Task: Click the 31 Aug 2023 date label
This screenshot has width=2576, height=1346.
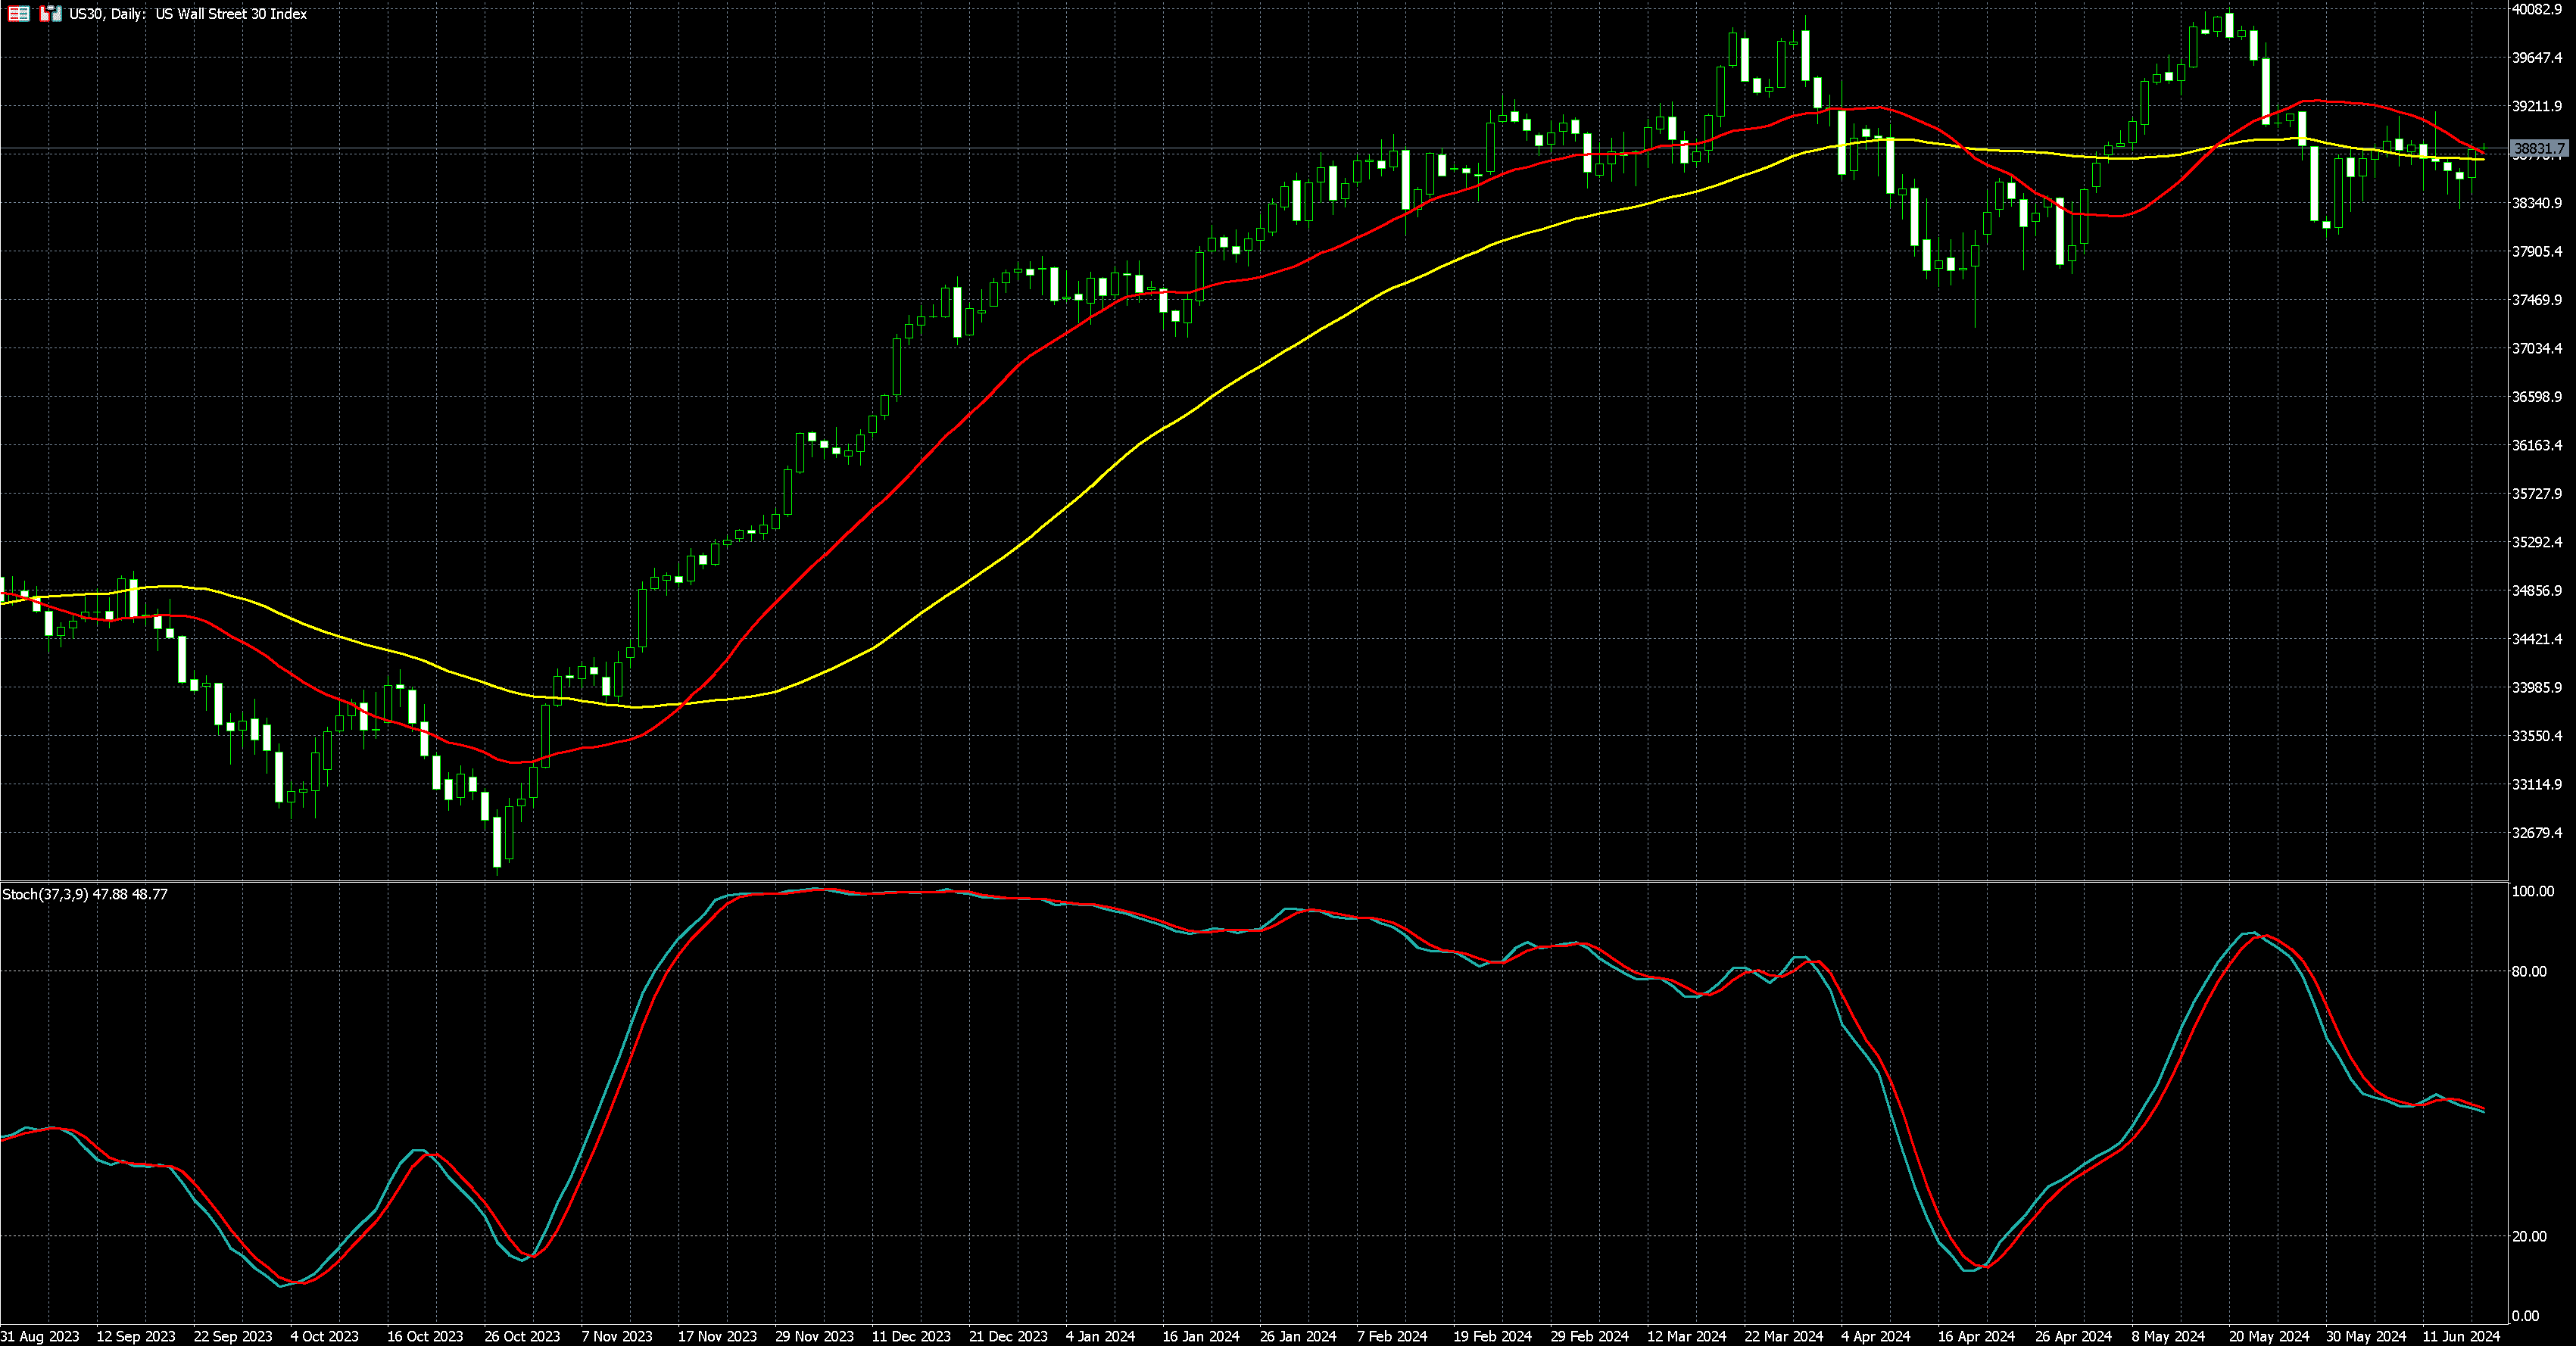Action: pos(40,1336)
